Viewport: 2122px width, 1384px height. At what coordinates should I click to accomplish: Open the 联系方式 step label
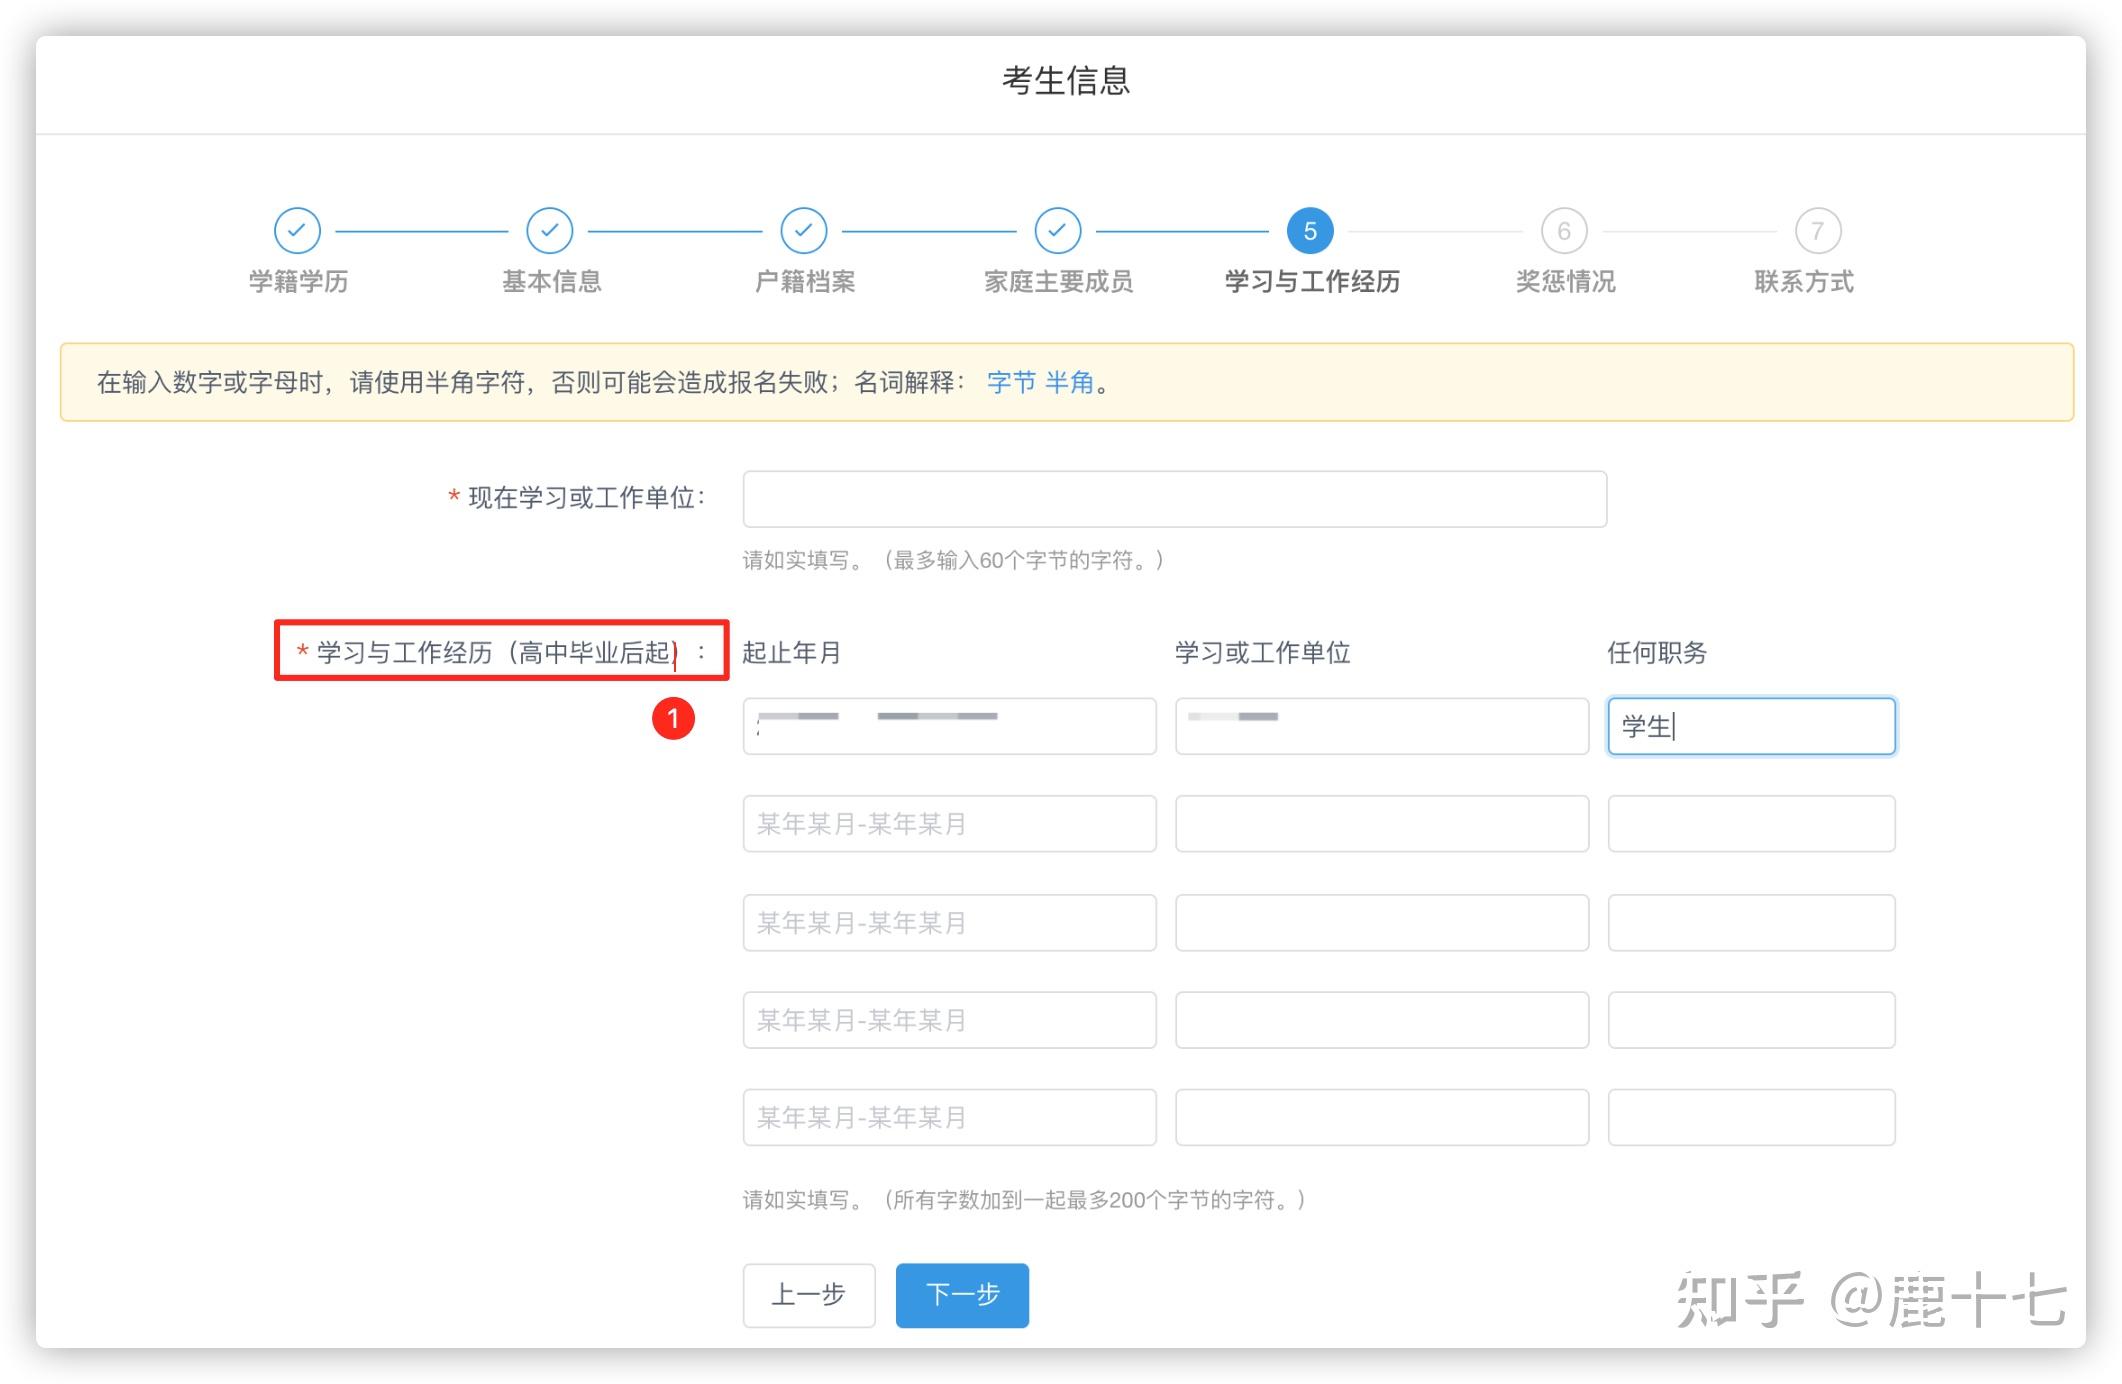tap(1804, 282)
